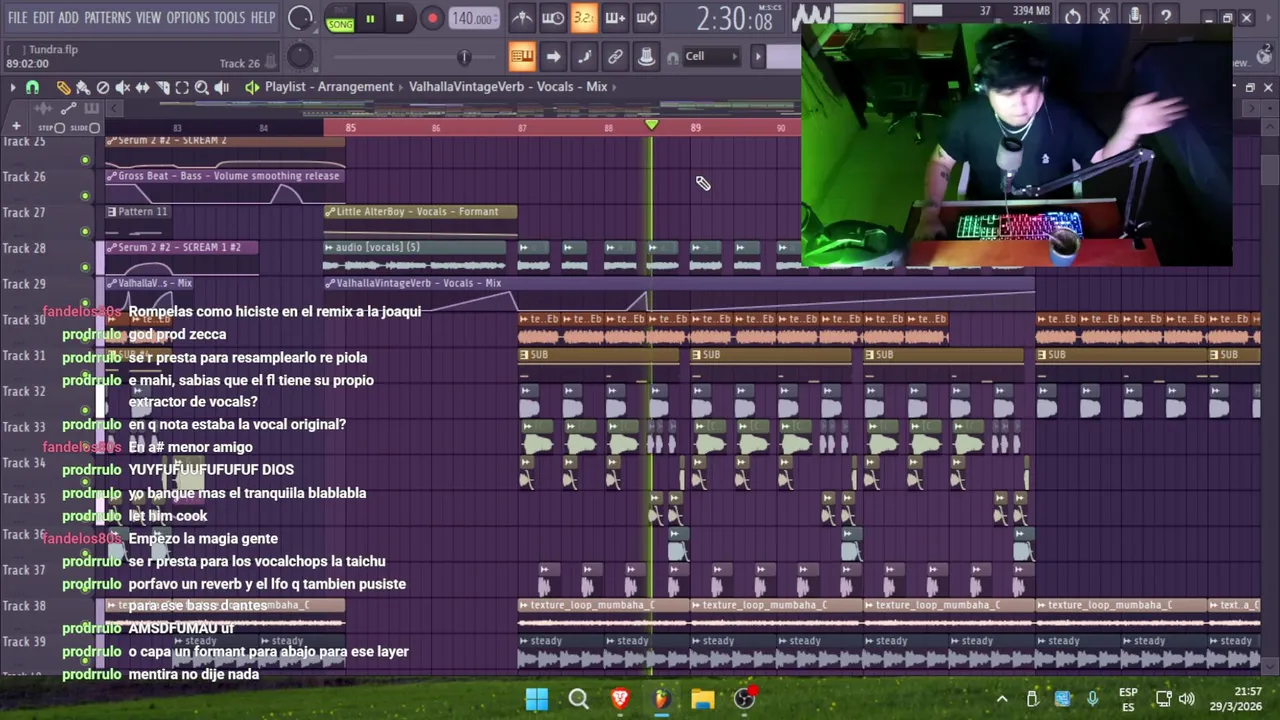Activate the Zoom magnifier tool
This screenshot has height=720, width=1280.
pyautogui.click(x=201, y=87)
